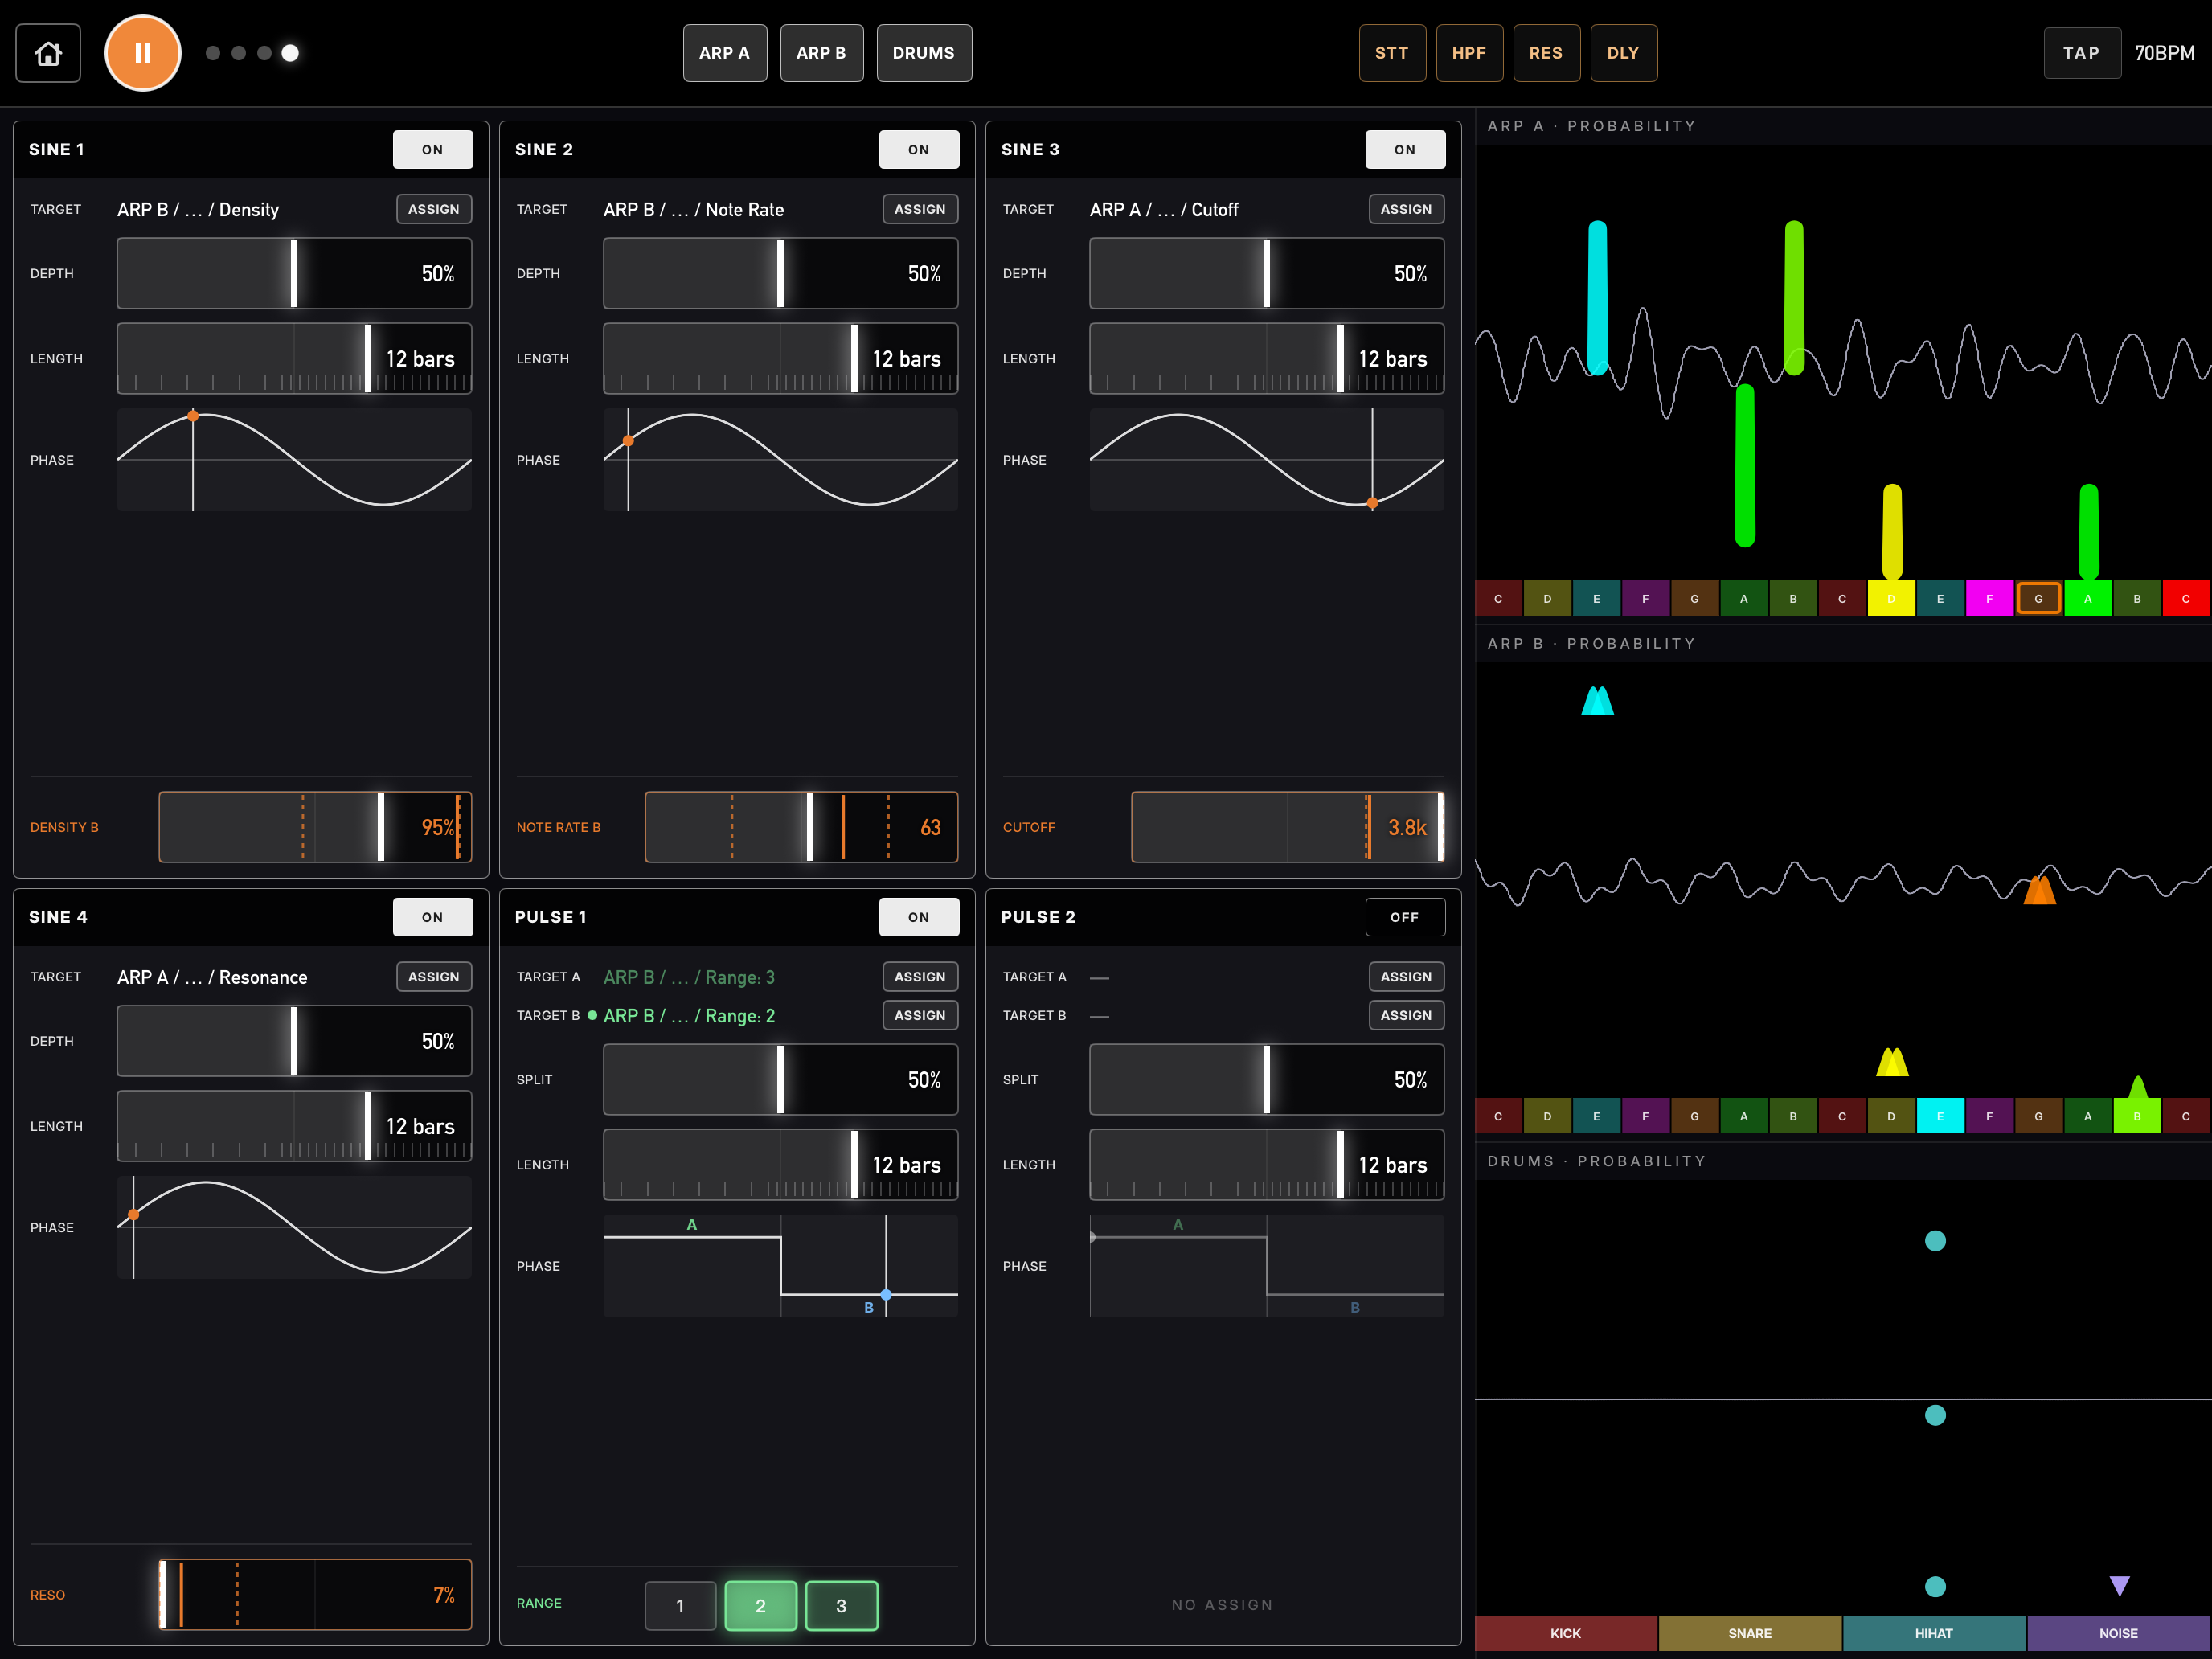Adjust the PULSE 1 SPLIT slider
Screen dimensions: 2212x1659
[780, 1080]
